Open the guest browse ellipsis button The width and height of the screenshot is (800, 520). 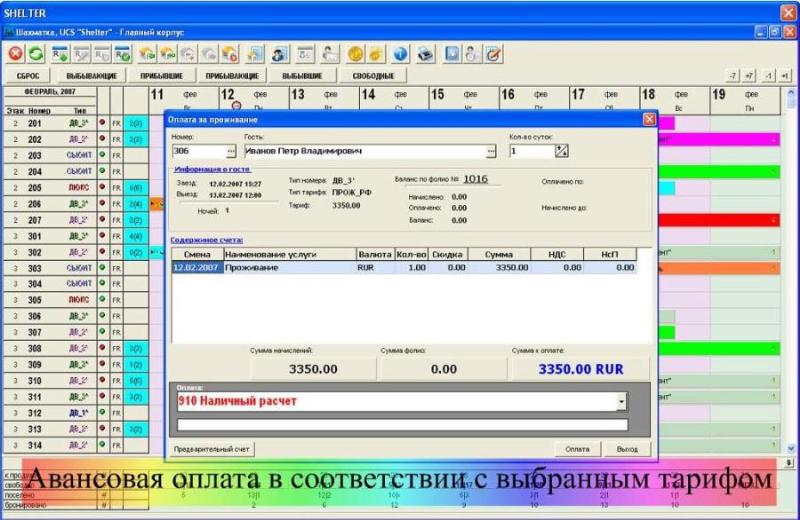point(491,151)
